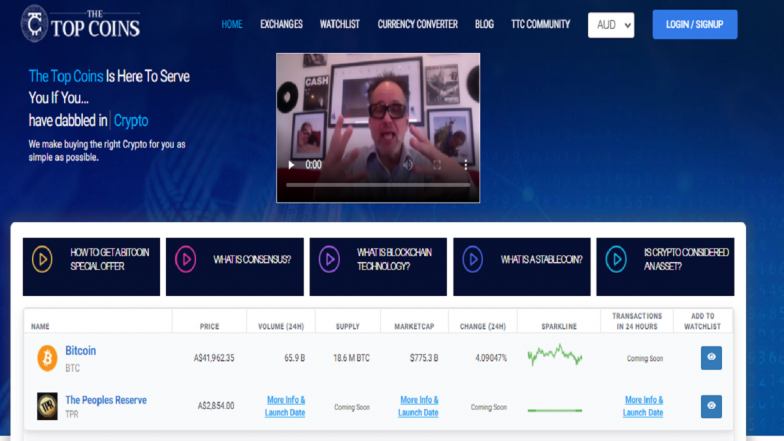Click the Bitcoin coin logo icon
The image size is (784, 441).
[47, 358]
